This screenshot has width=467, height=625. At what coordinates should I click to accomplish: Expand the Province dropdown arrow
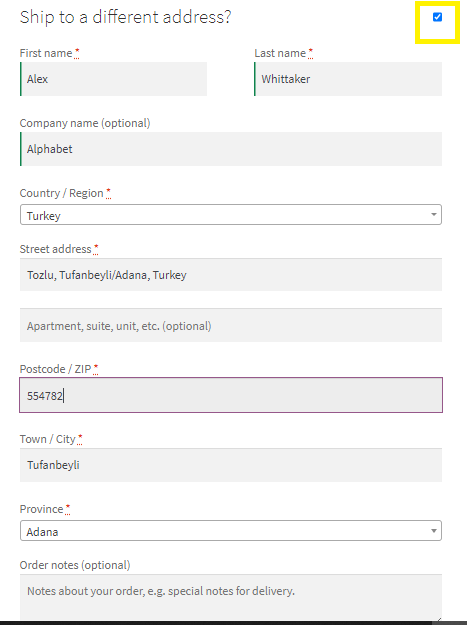coord(434,531)
